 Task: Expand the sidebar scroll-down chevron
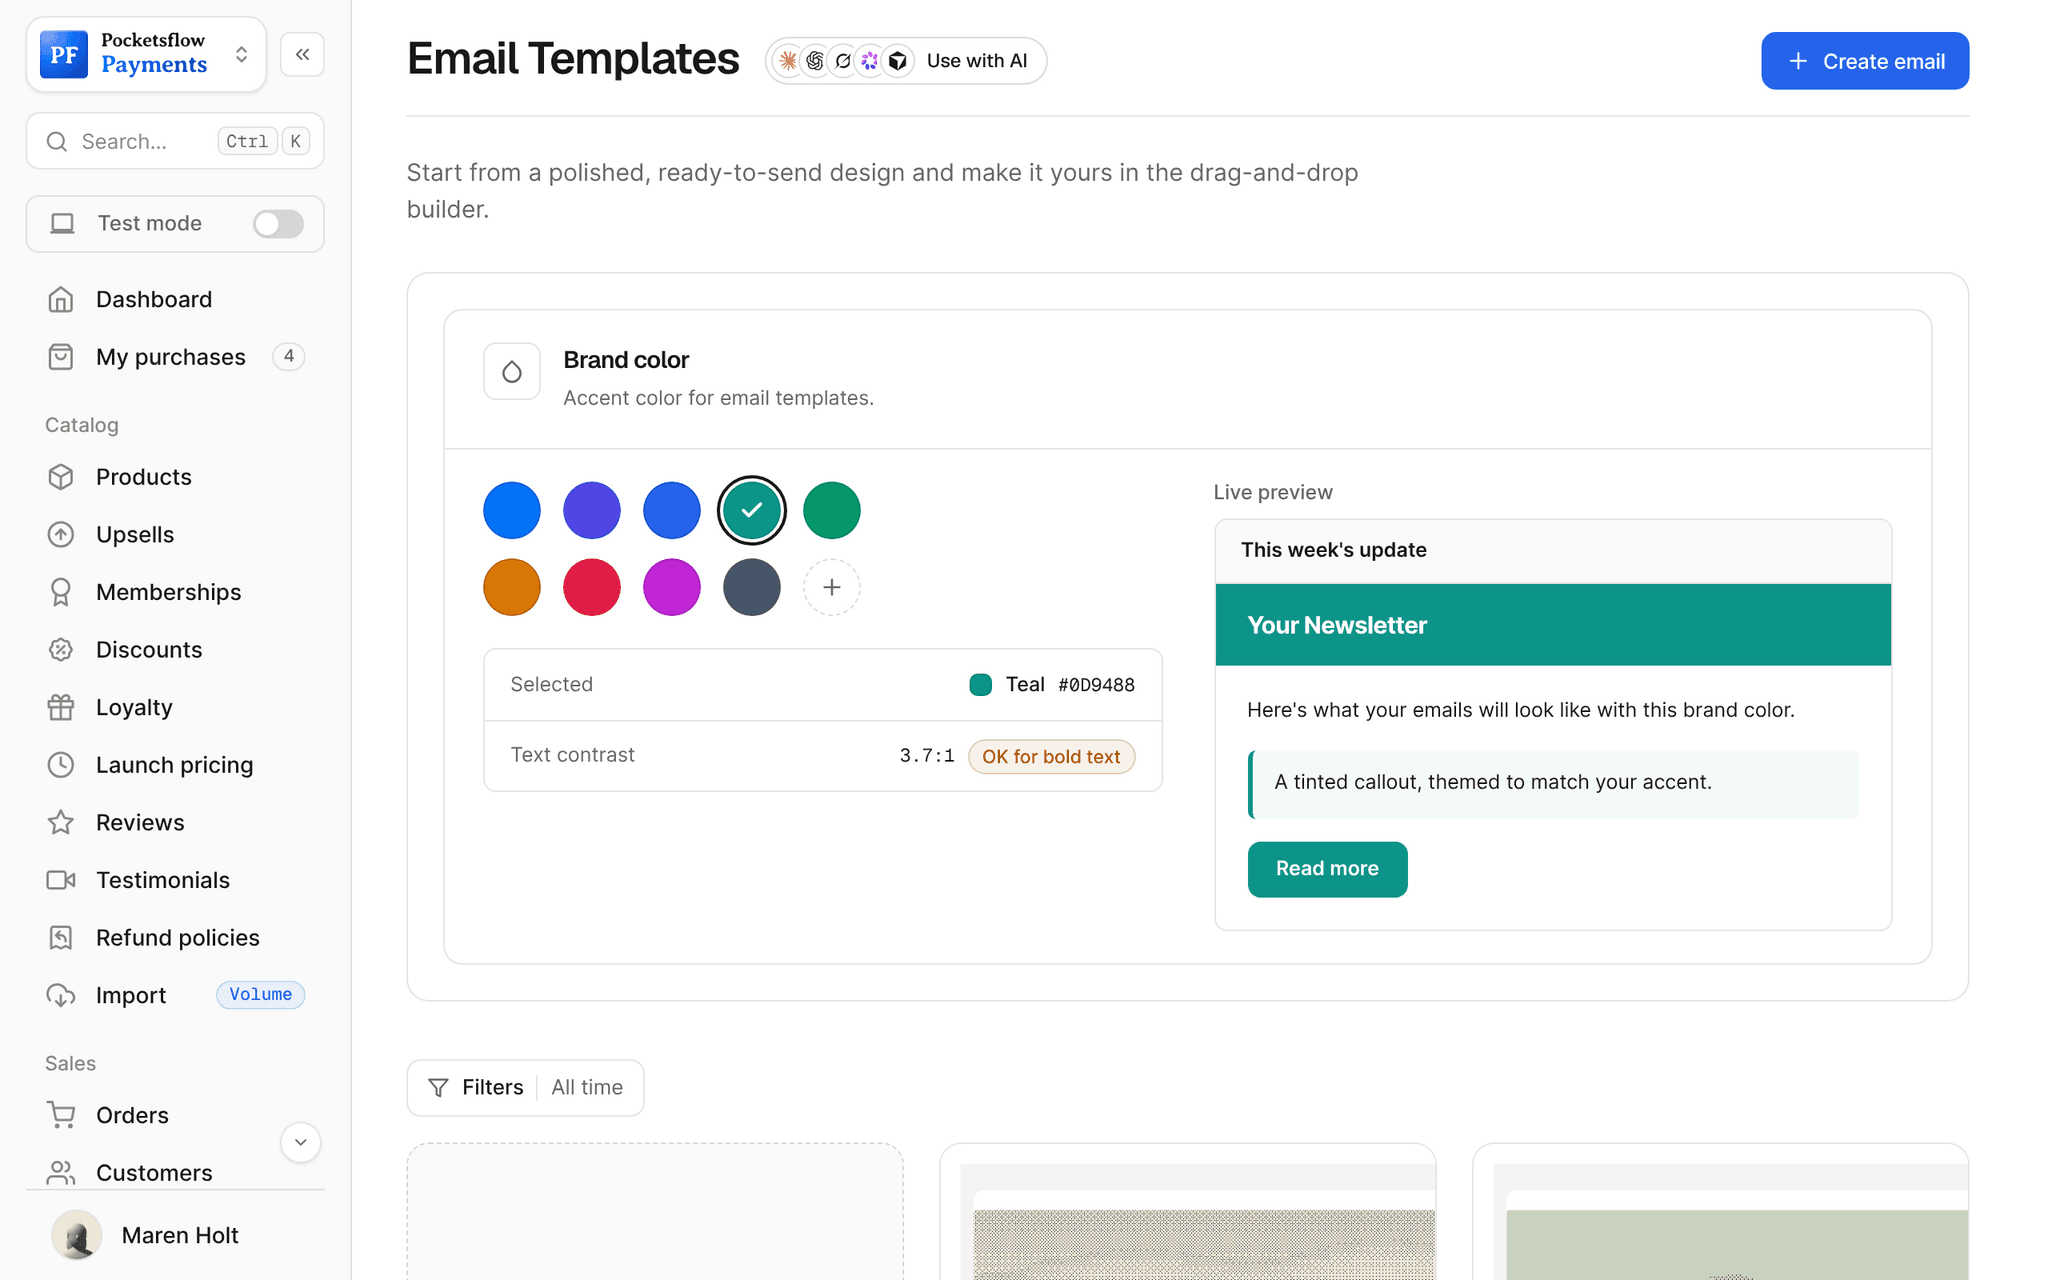[300, 1142]
